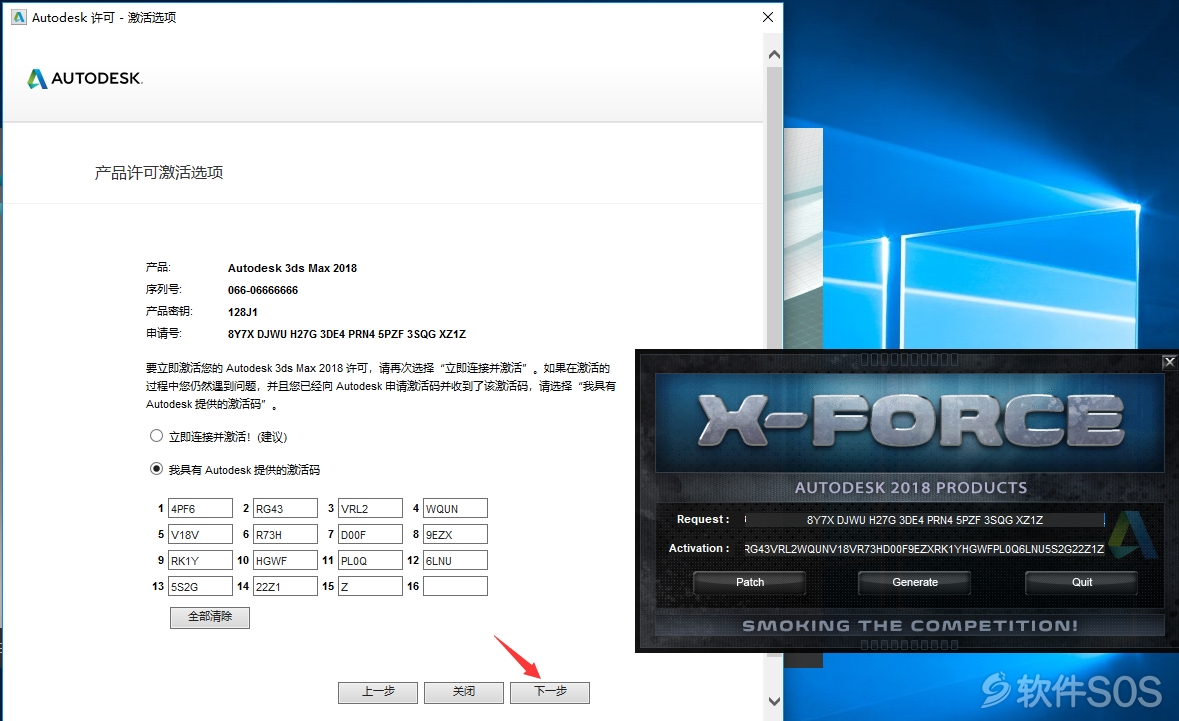This screenshot has width=1179, height=721.
Task: Click activation code field 4 containing WQUN
Action: click(455, 508)
